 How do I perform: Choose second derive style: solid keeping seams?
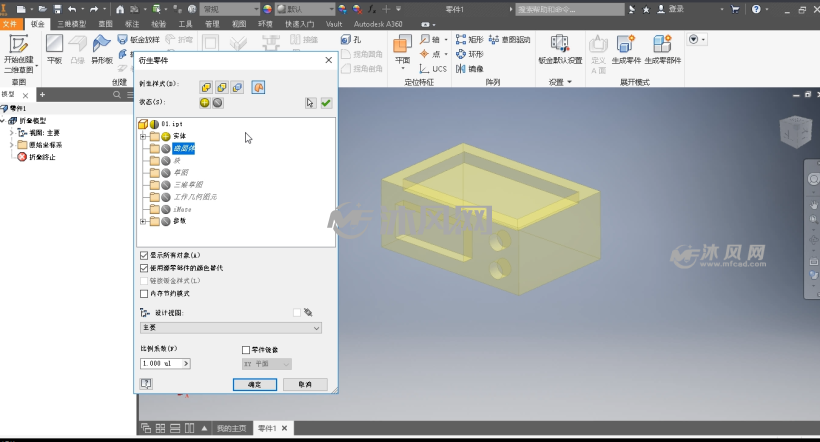pos(222,87)
